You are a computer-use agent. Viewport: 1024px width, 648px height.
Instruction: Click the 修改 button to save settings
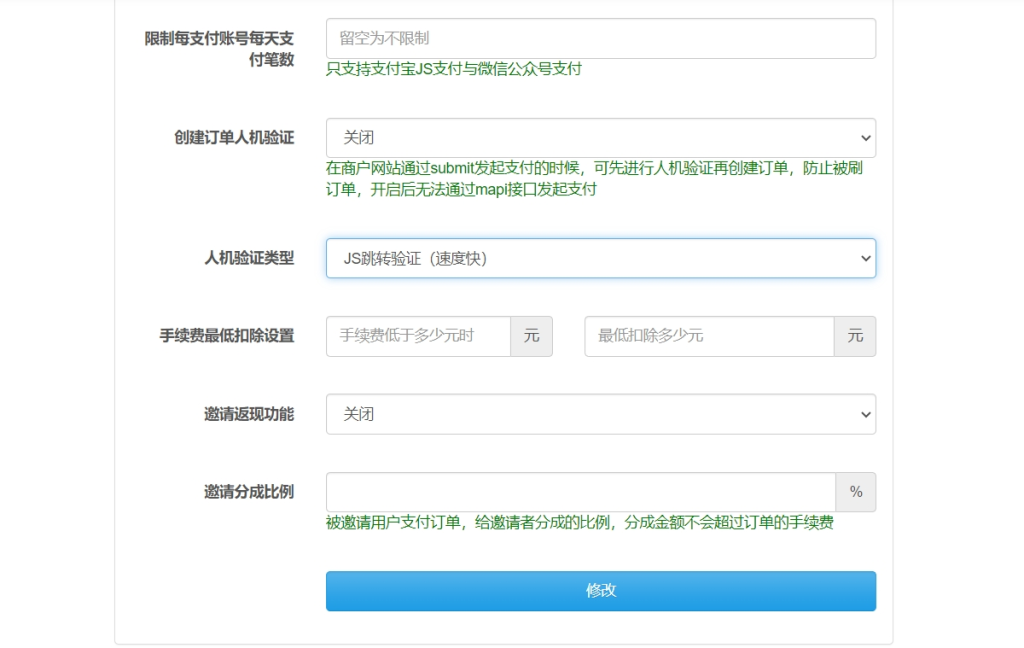coord(600,591)
